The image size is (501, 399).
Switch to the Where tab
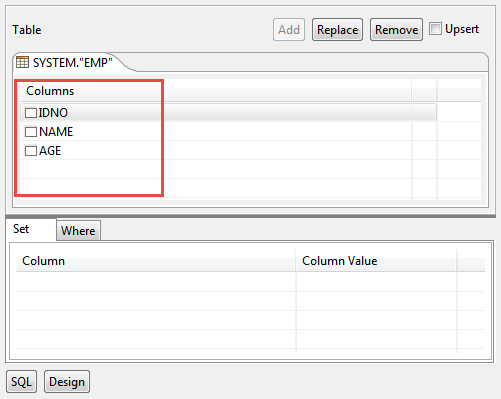[x=78, y=230]
